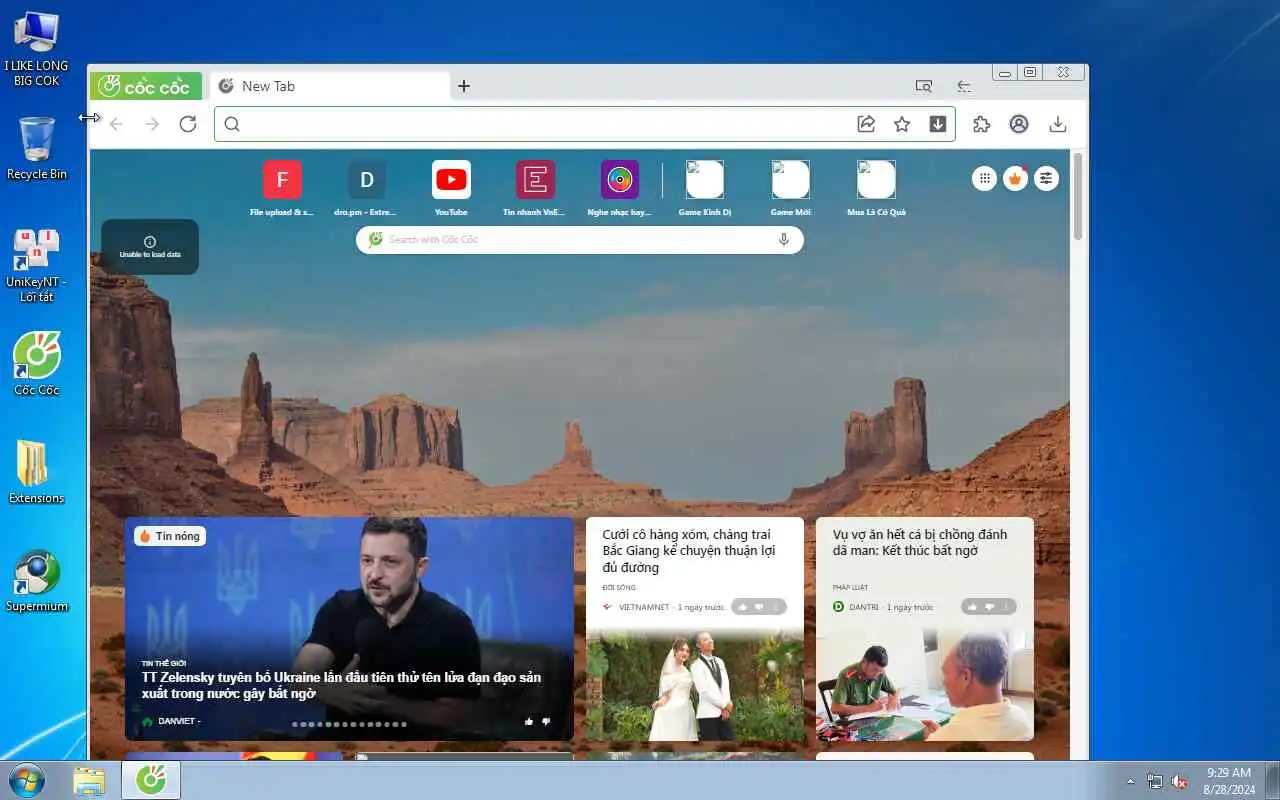The image size is (1280, 800).
Task: Like the VIETNAMNET wedding article
Action: point(743,607)
